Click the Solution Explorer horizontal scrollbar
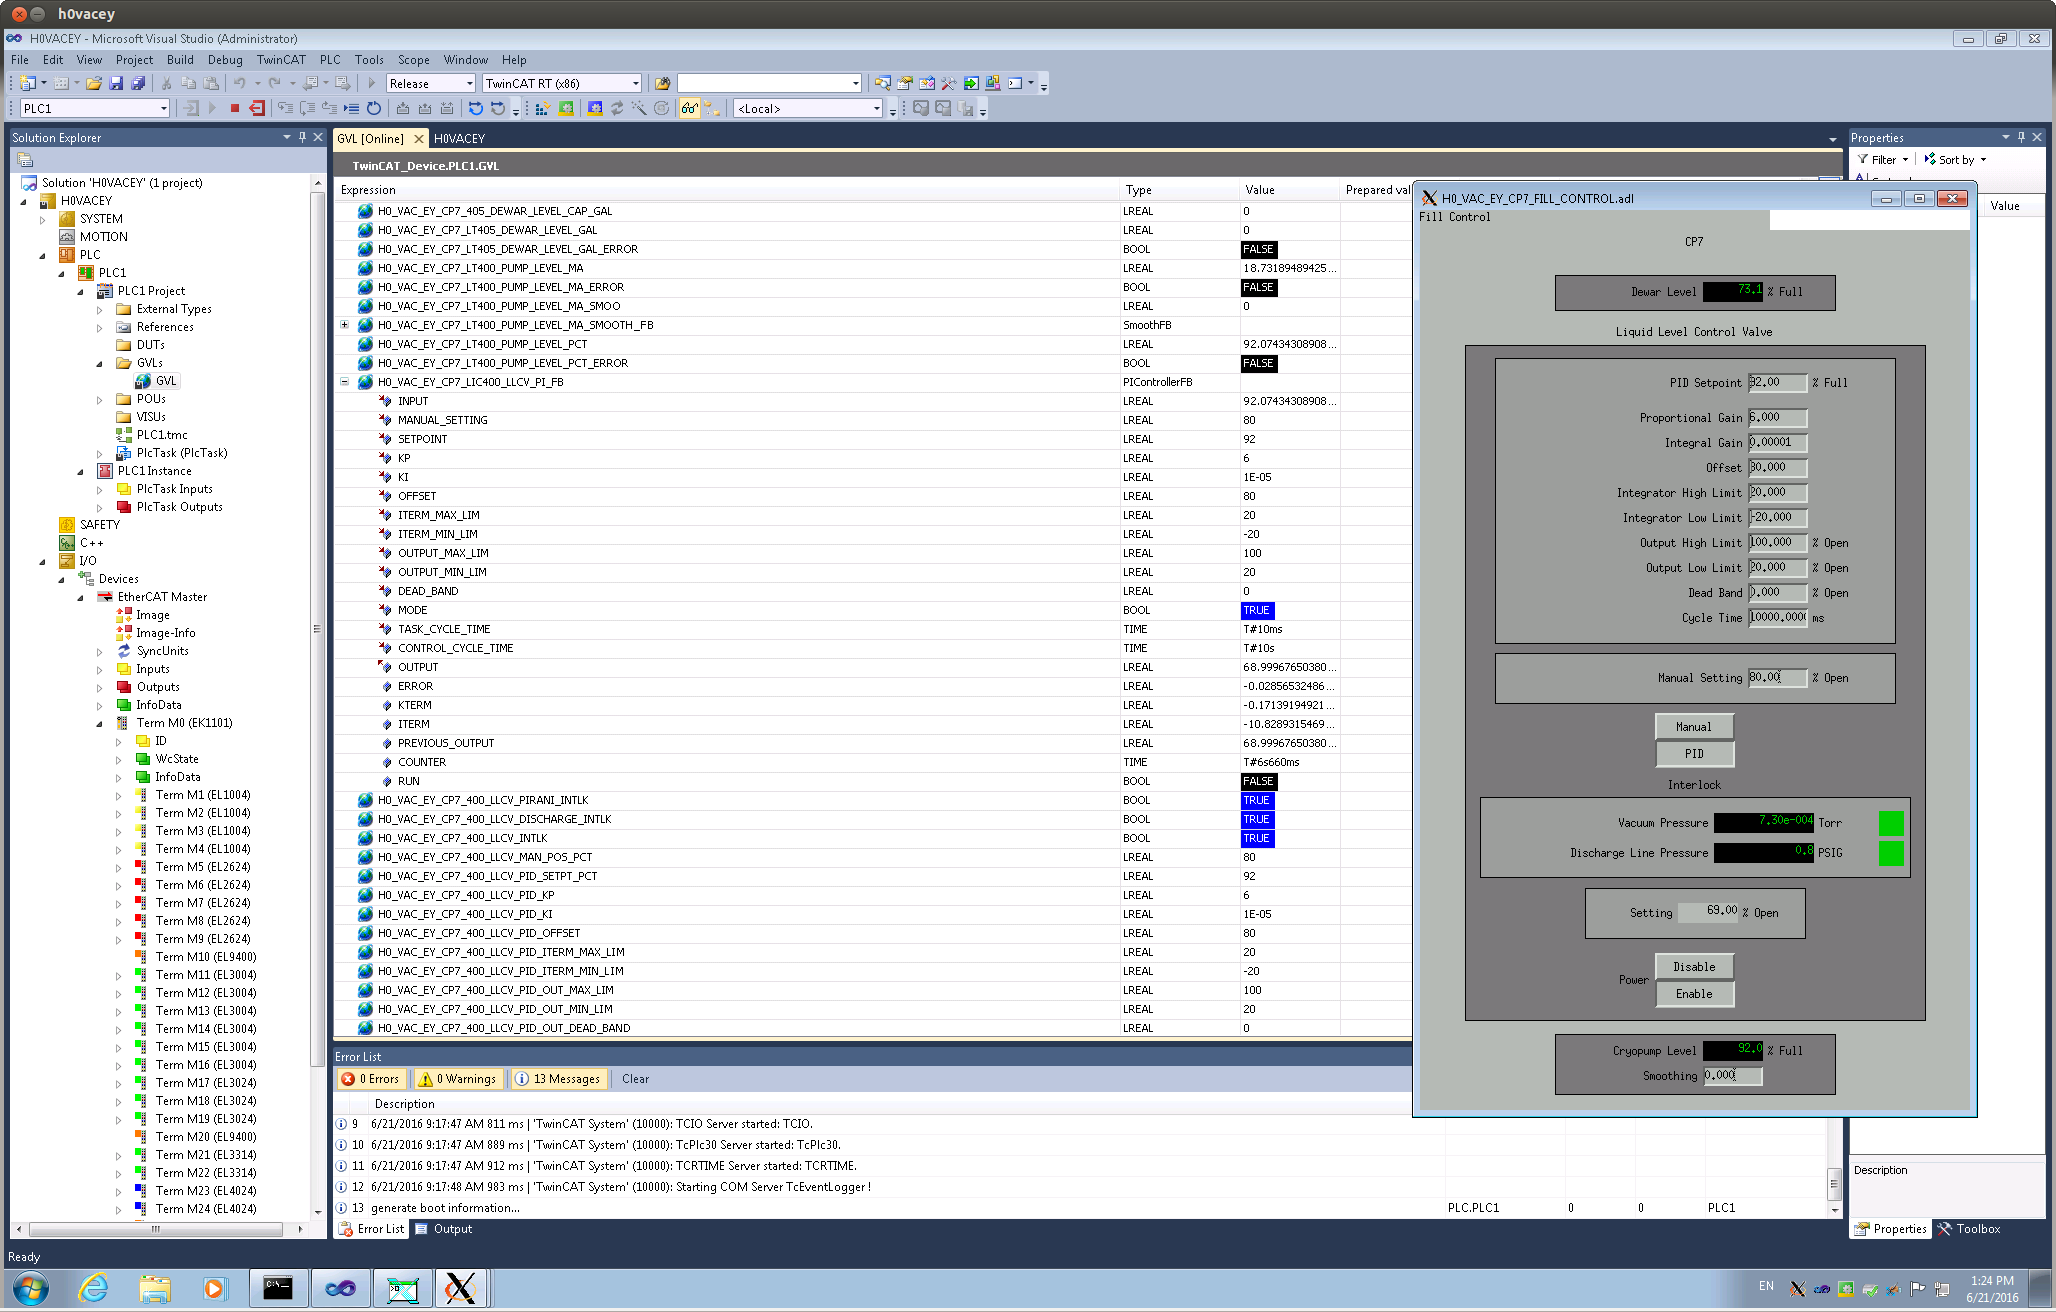 pyautogui.click(x=157, y=1229)
